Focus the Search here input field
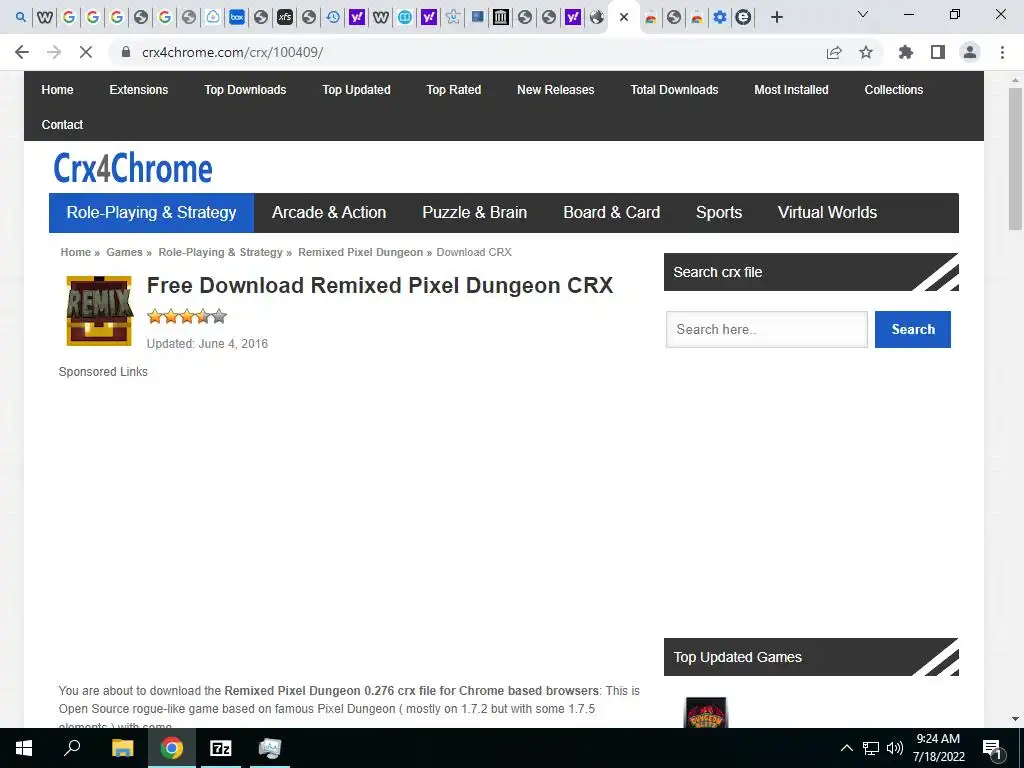 tap(767, 329)
